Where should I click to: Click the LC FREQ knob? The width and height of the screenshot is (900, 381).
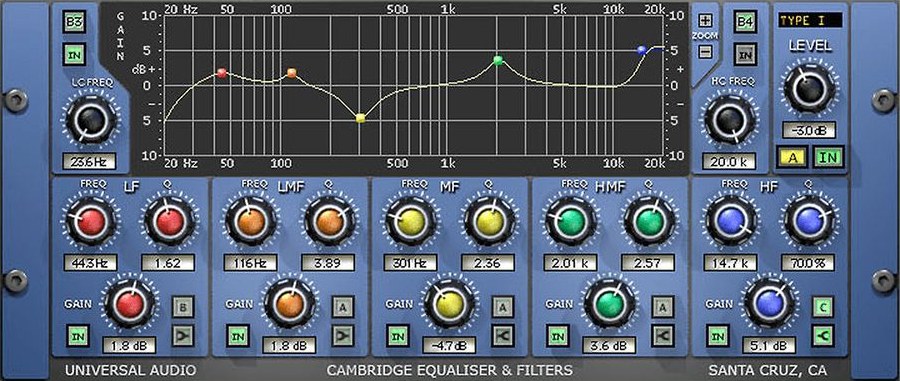pos(91,119)
